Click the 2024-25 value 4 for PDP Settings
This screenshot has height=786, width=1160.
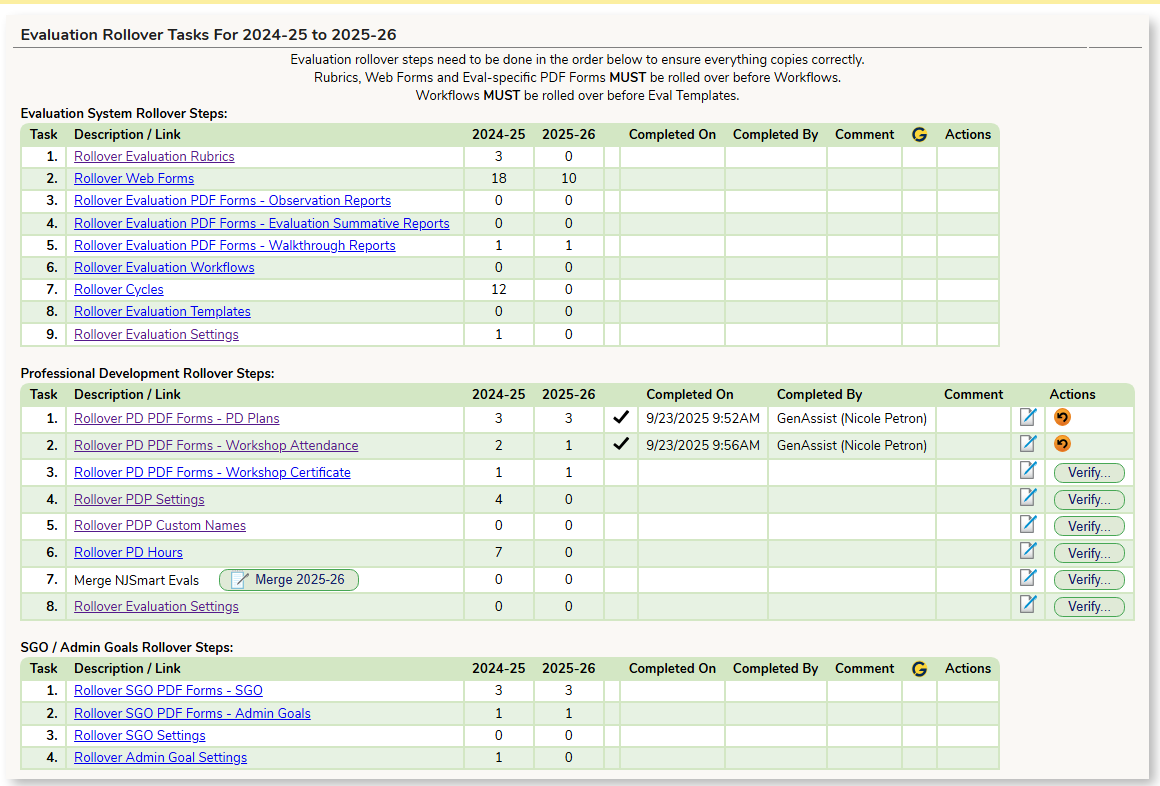coord(499,500)
